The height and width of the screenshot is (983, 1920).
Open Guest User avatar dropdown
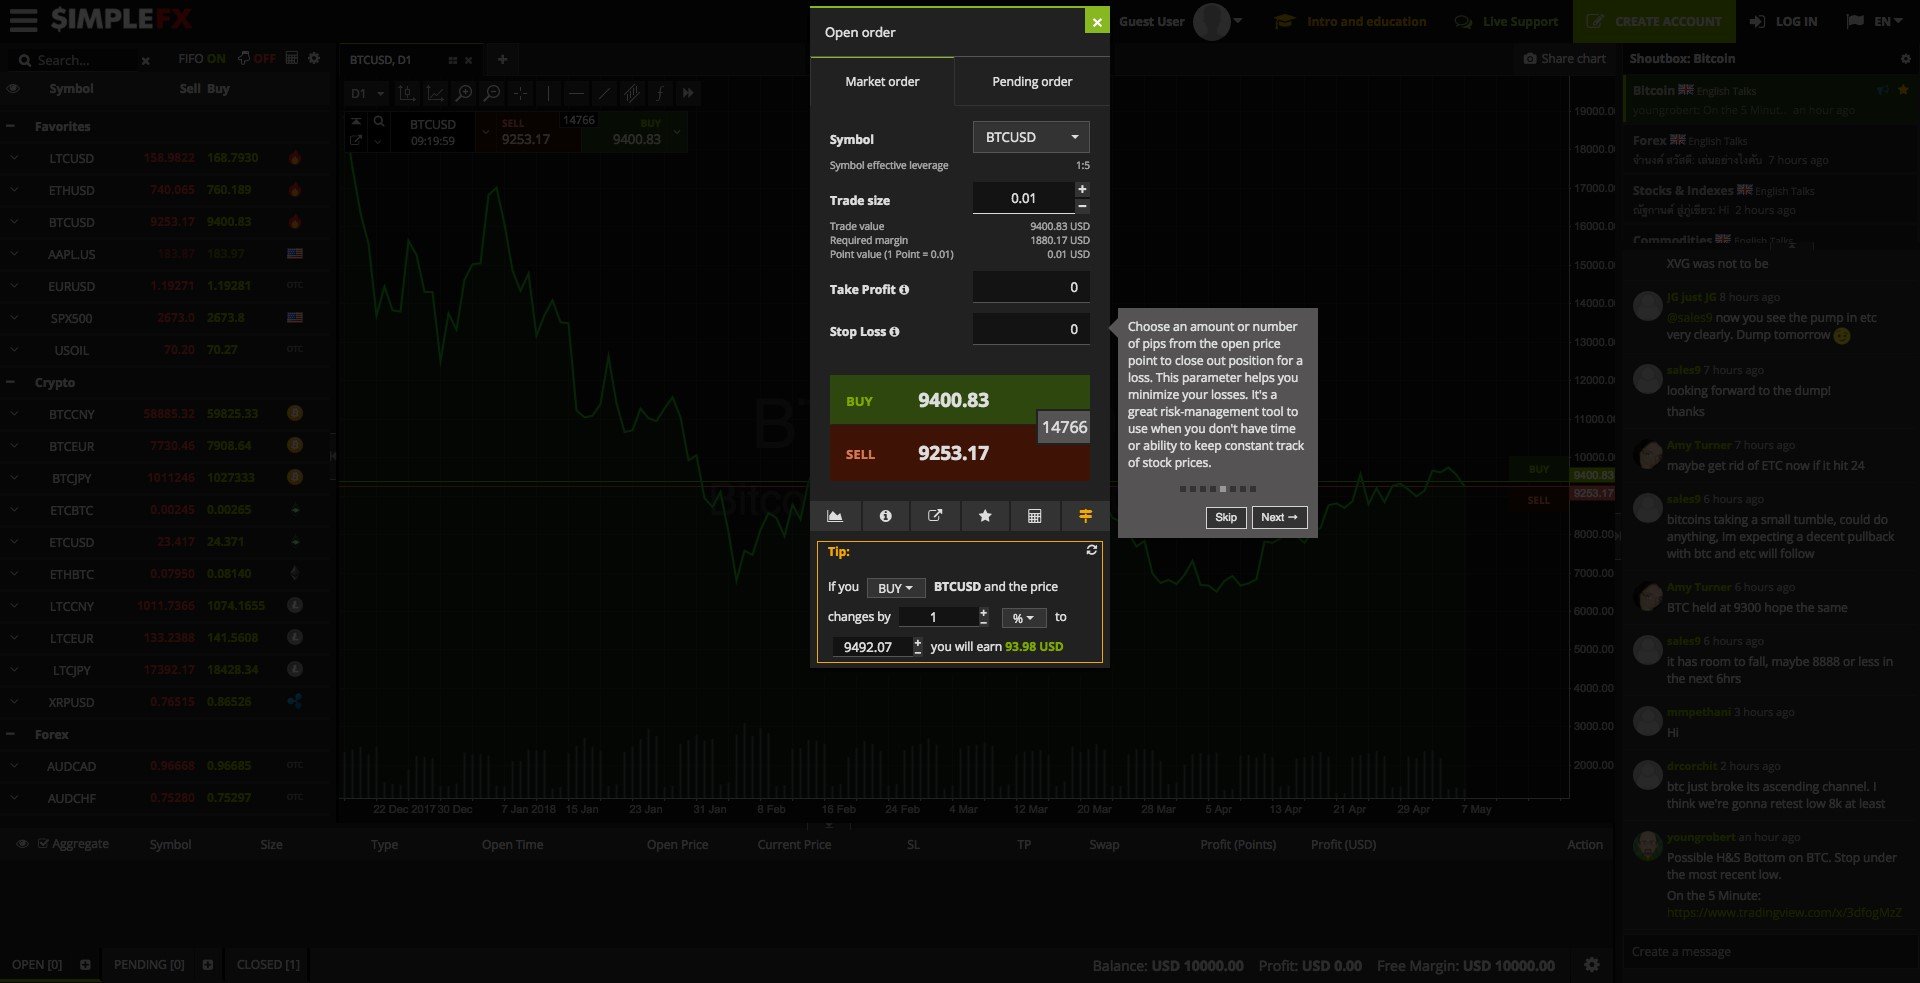point(1218,21)
